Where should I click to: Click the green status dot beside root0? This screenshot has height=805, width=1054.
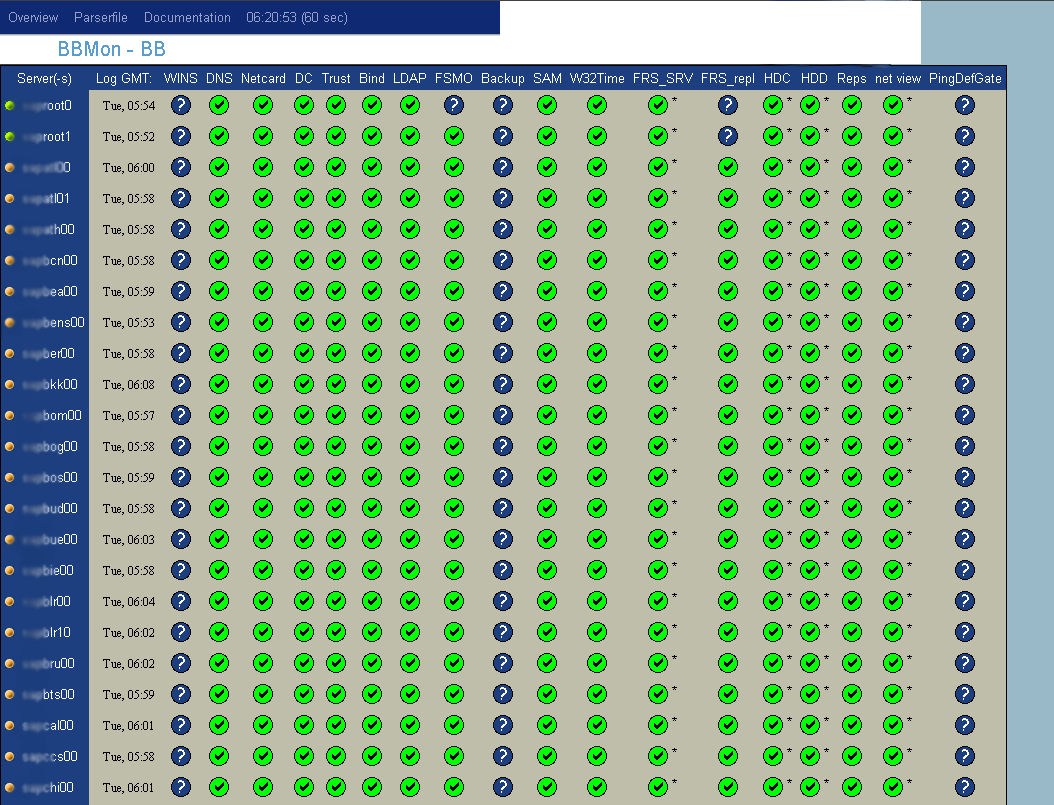point(9,105)
